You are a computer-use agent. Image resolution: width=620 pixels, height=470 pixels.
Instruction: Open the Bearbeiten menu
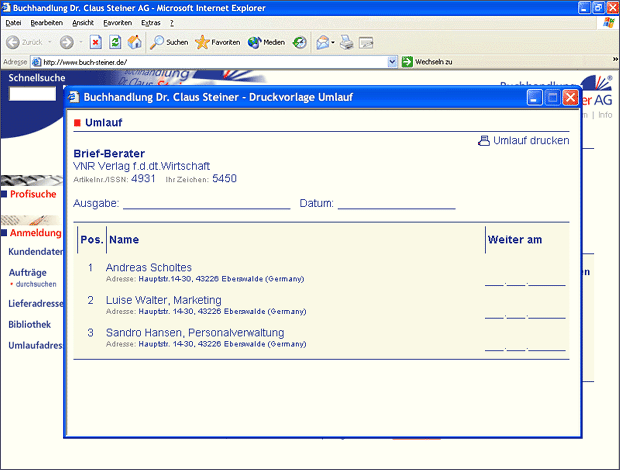[47, 23]
